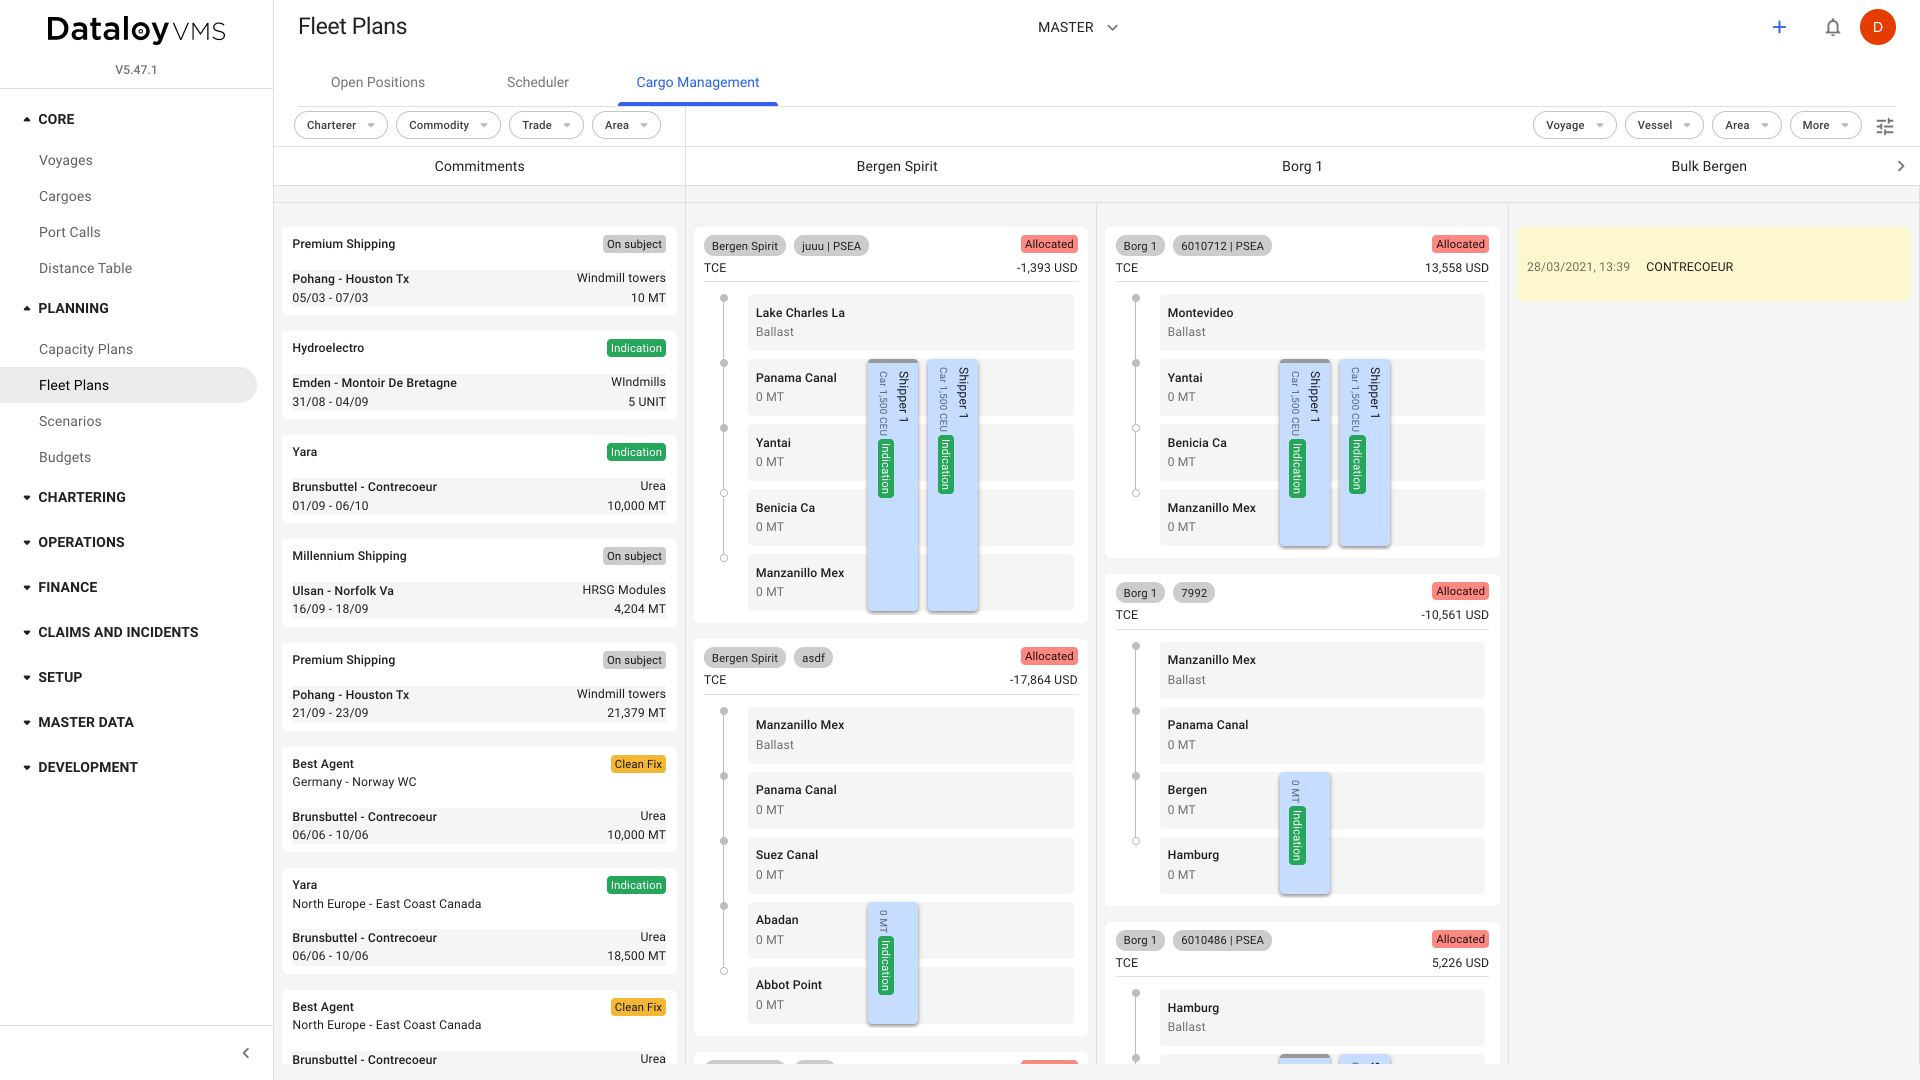Expand the CHARTERING section
Image resolution: width=1920 pixels, height=1080 pixels.
[x=27, y=497]
